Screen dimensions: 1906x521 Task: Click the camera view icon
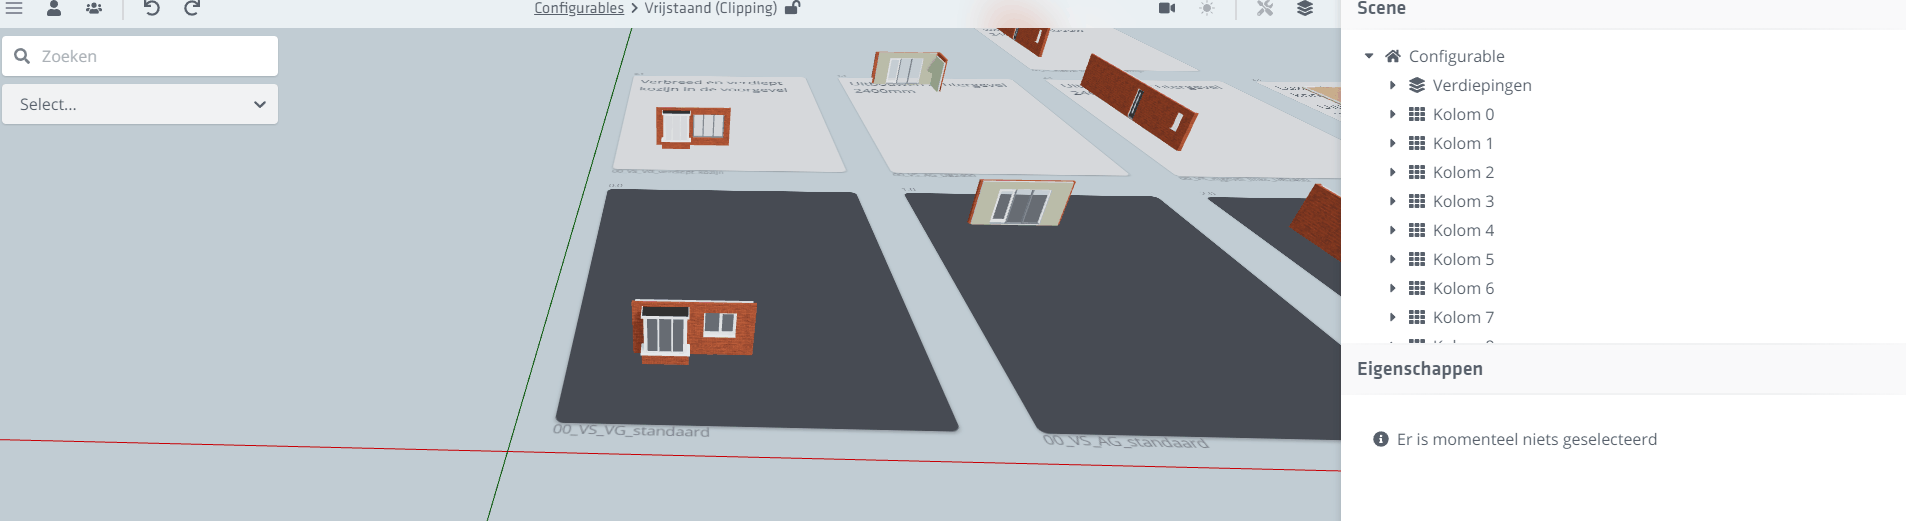pyautogui.click(x=1167, y=8)
